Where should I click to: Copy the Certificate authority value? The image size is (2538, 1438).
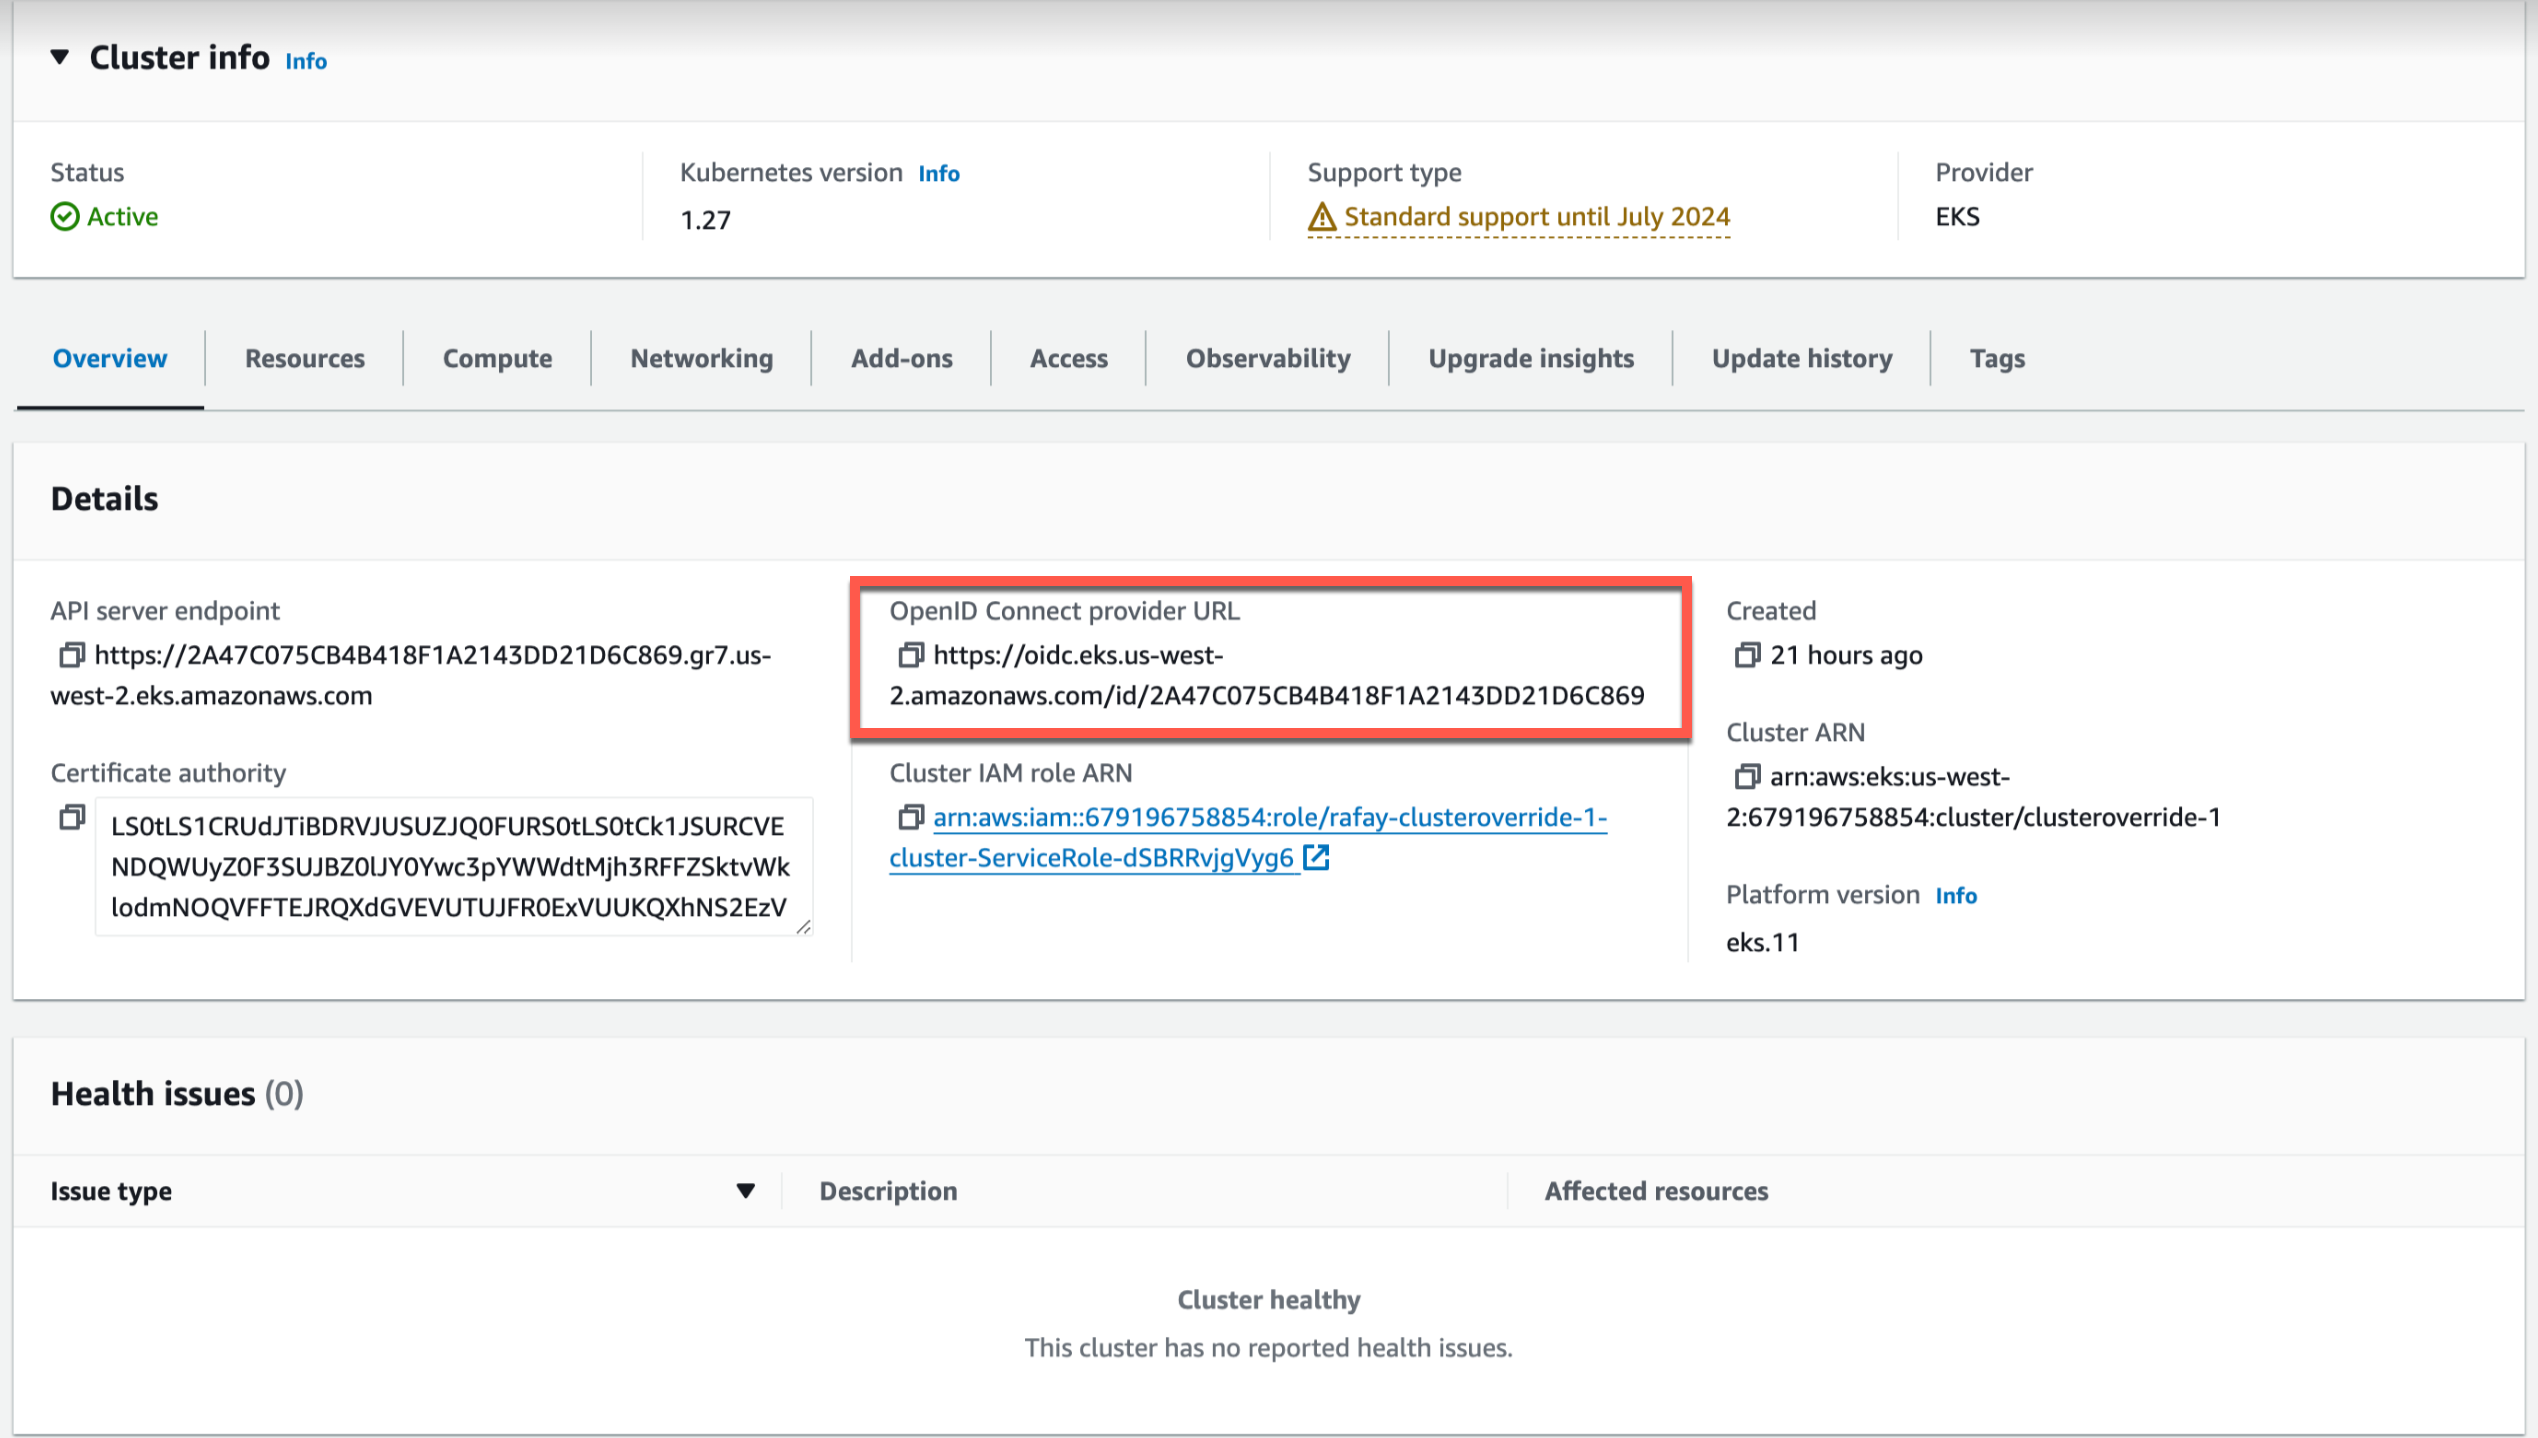coord(72,817)
